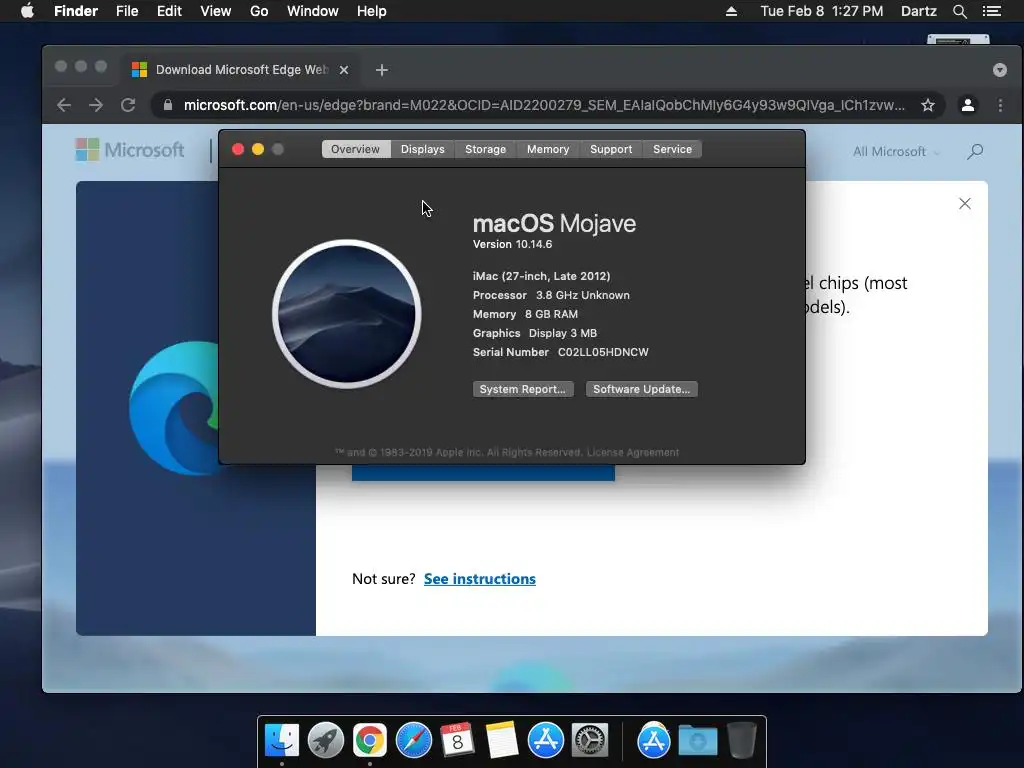Click the Chrome address bar URL
Viewport: 1024px width, 768px height.
pos(544,105)
